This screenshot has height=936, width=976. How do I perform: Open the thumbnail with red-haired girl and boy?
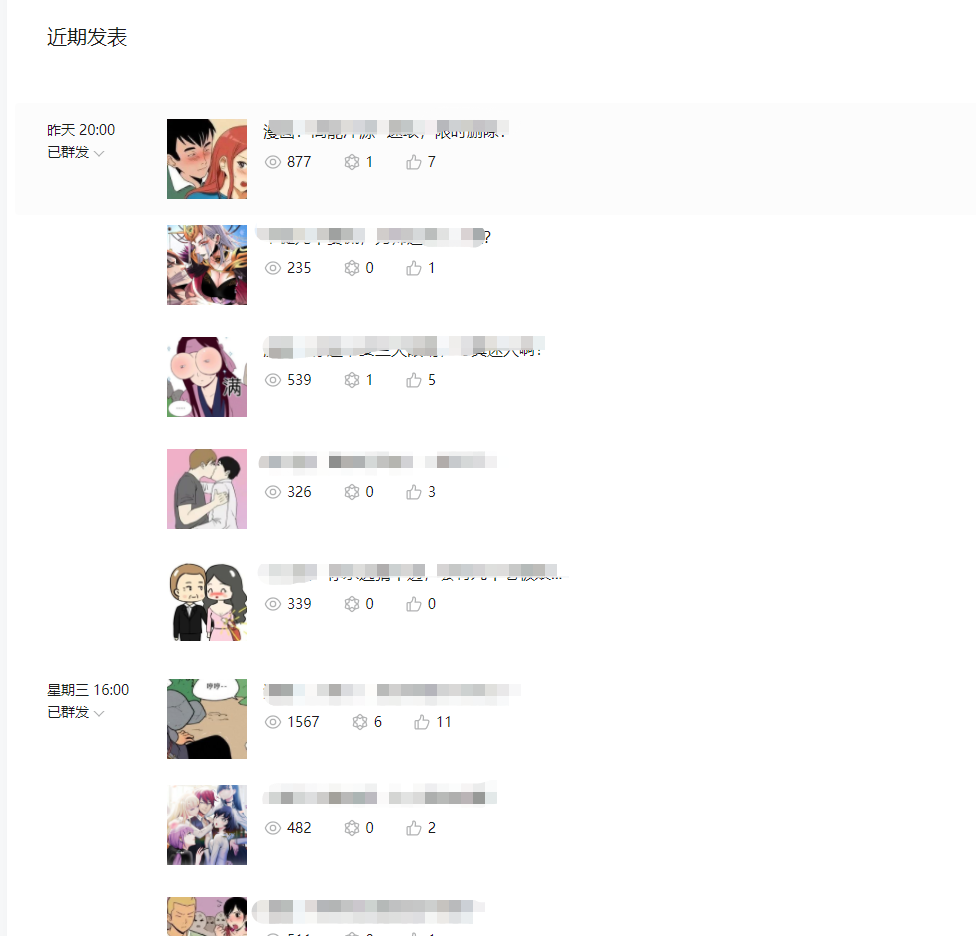coord(207,159)
